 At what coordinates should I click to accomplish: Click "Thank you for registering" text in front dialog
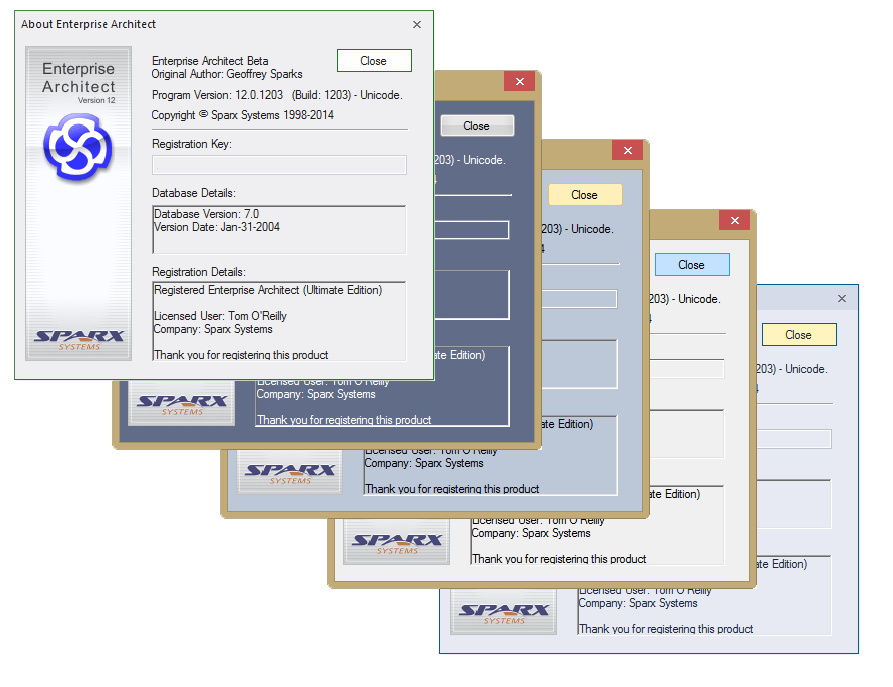pos(241,355)
